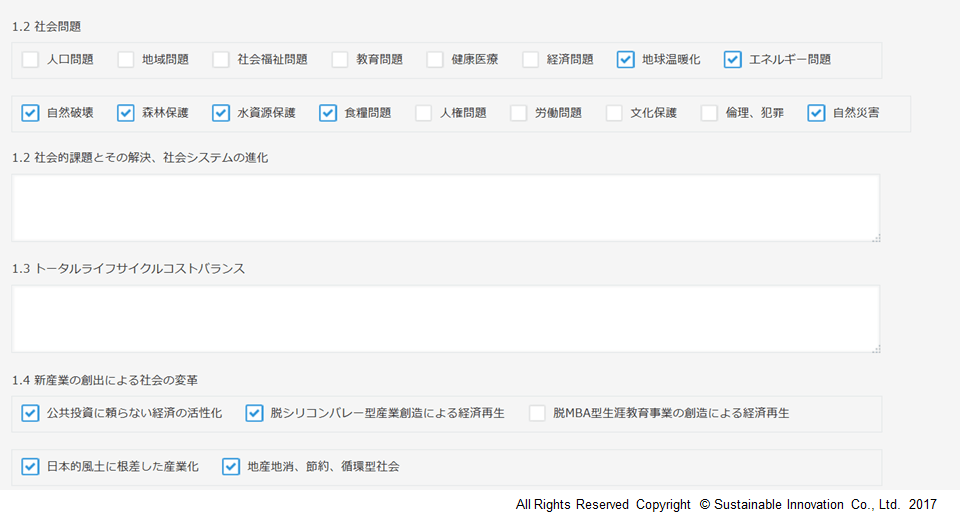960x520 pixels.
Task: Focus the トータルライフサイクルコストバランス text area
Action: coord(445,319)
